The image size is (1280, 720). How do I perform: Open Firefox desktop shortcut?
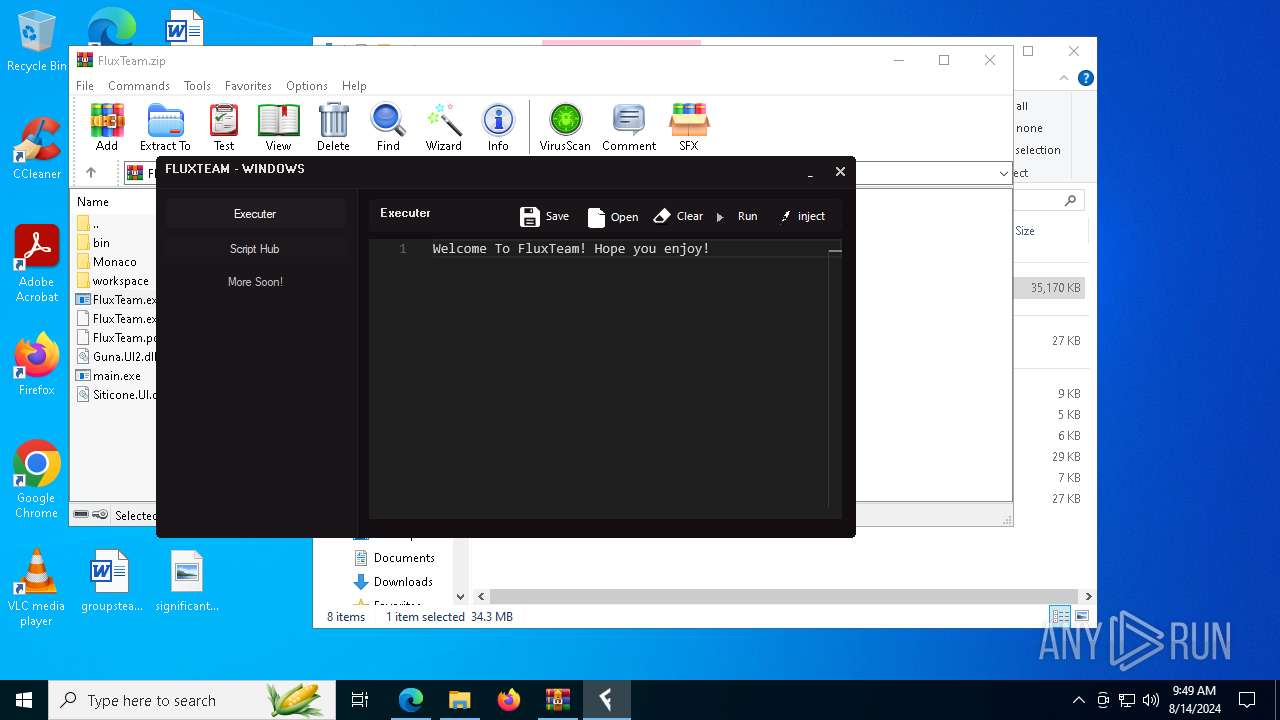[37, 365]
